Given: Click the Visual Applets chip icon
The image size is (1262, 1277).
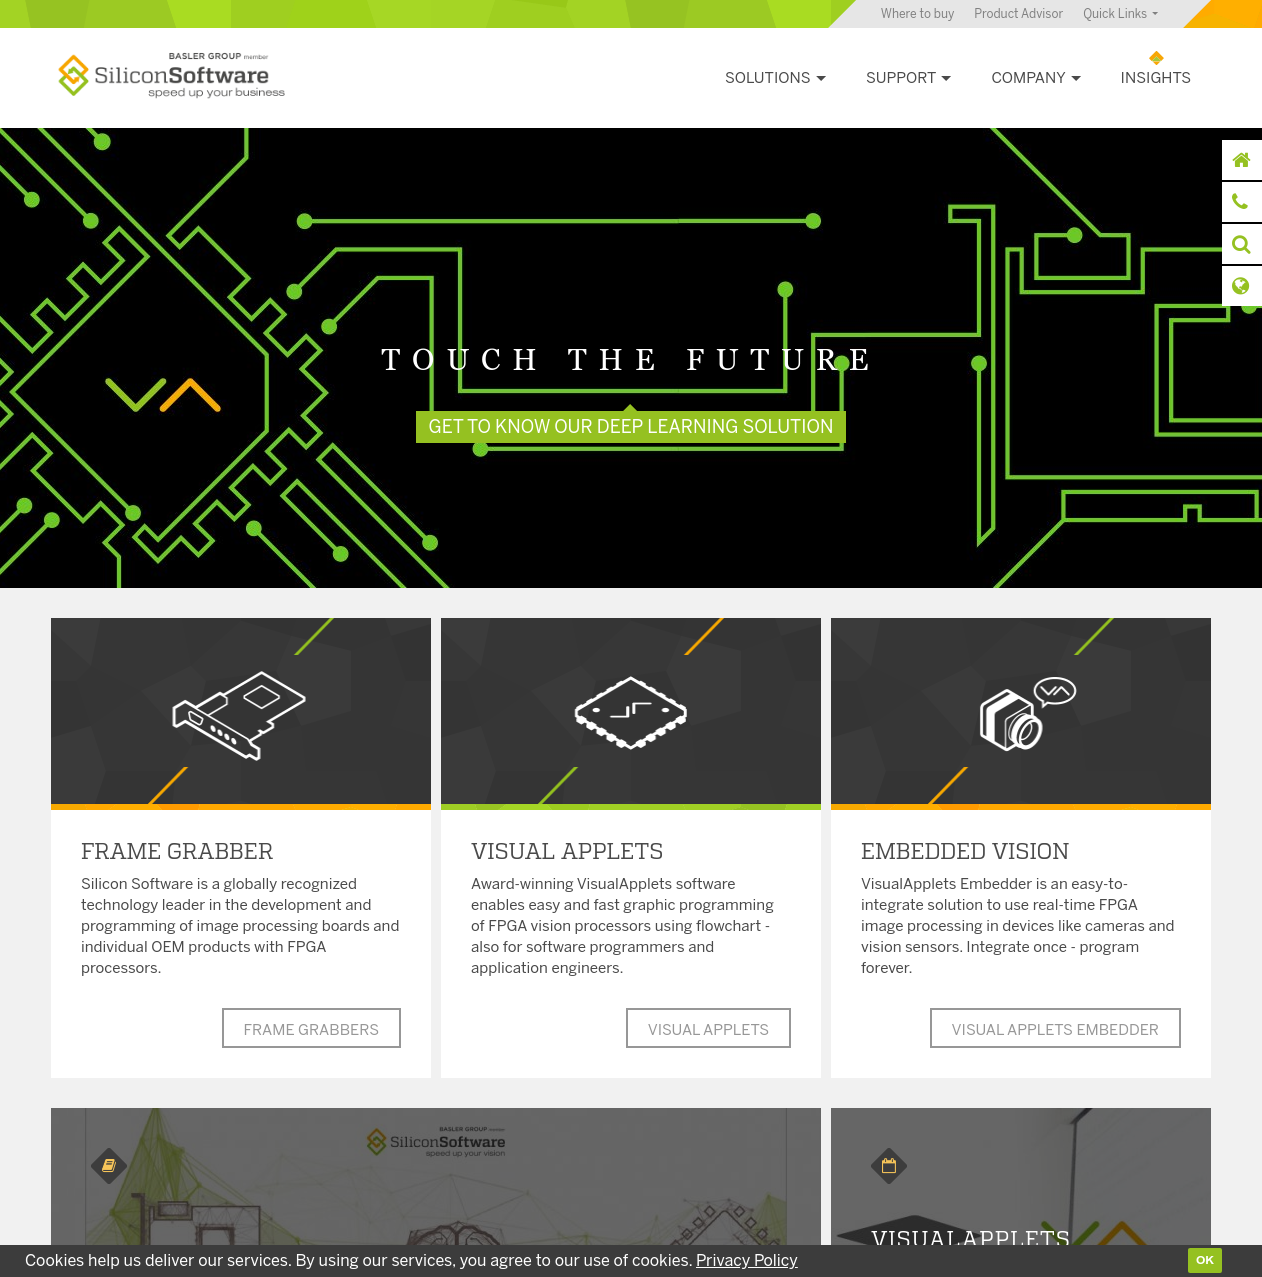Looking at the screenshot, I should coord(630,712).
